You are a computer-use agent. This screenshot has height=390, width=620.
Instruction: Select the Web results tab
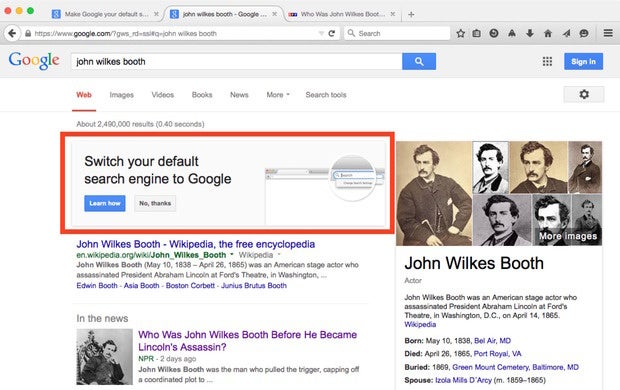[x=84, y=95]
